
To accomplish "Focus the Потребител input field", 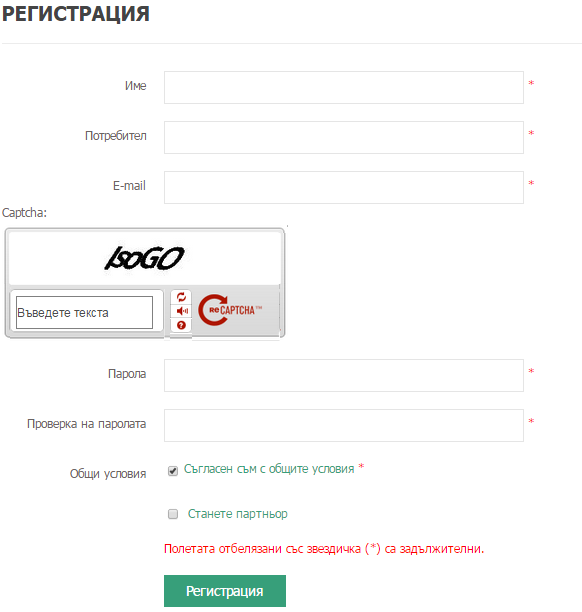I will coord(344,137).
